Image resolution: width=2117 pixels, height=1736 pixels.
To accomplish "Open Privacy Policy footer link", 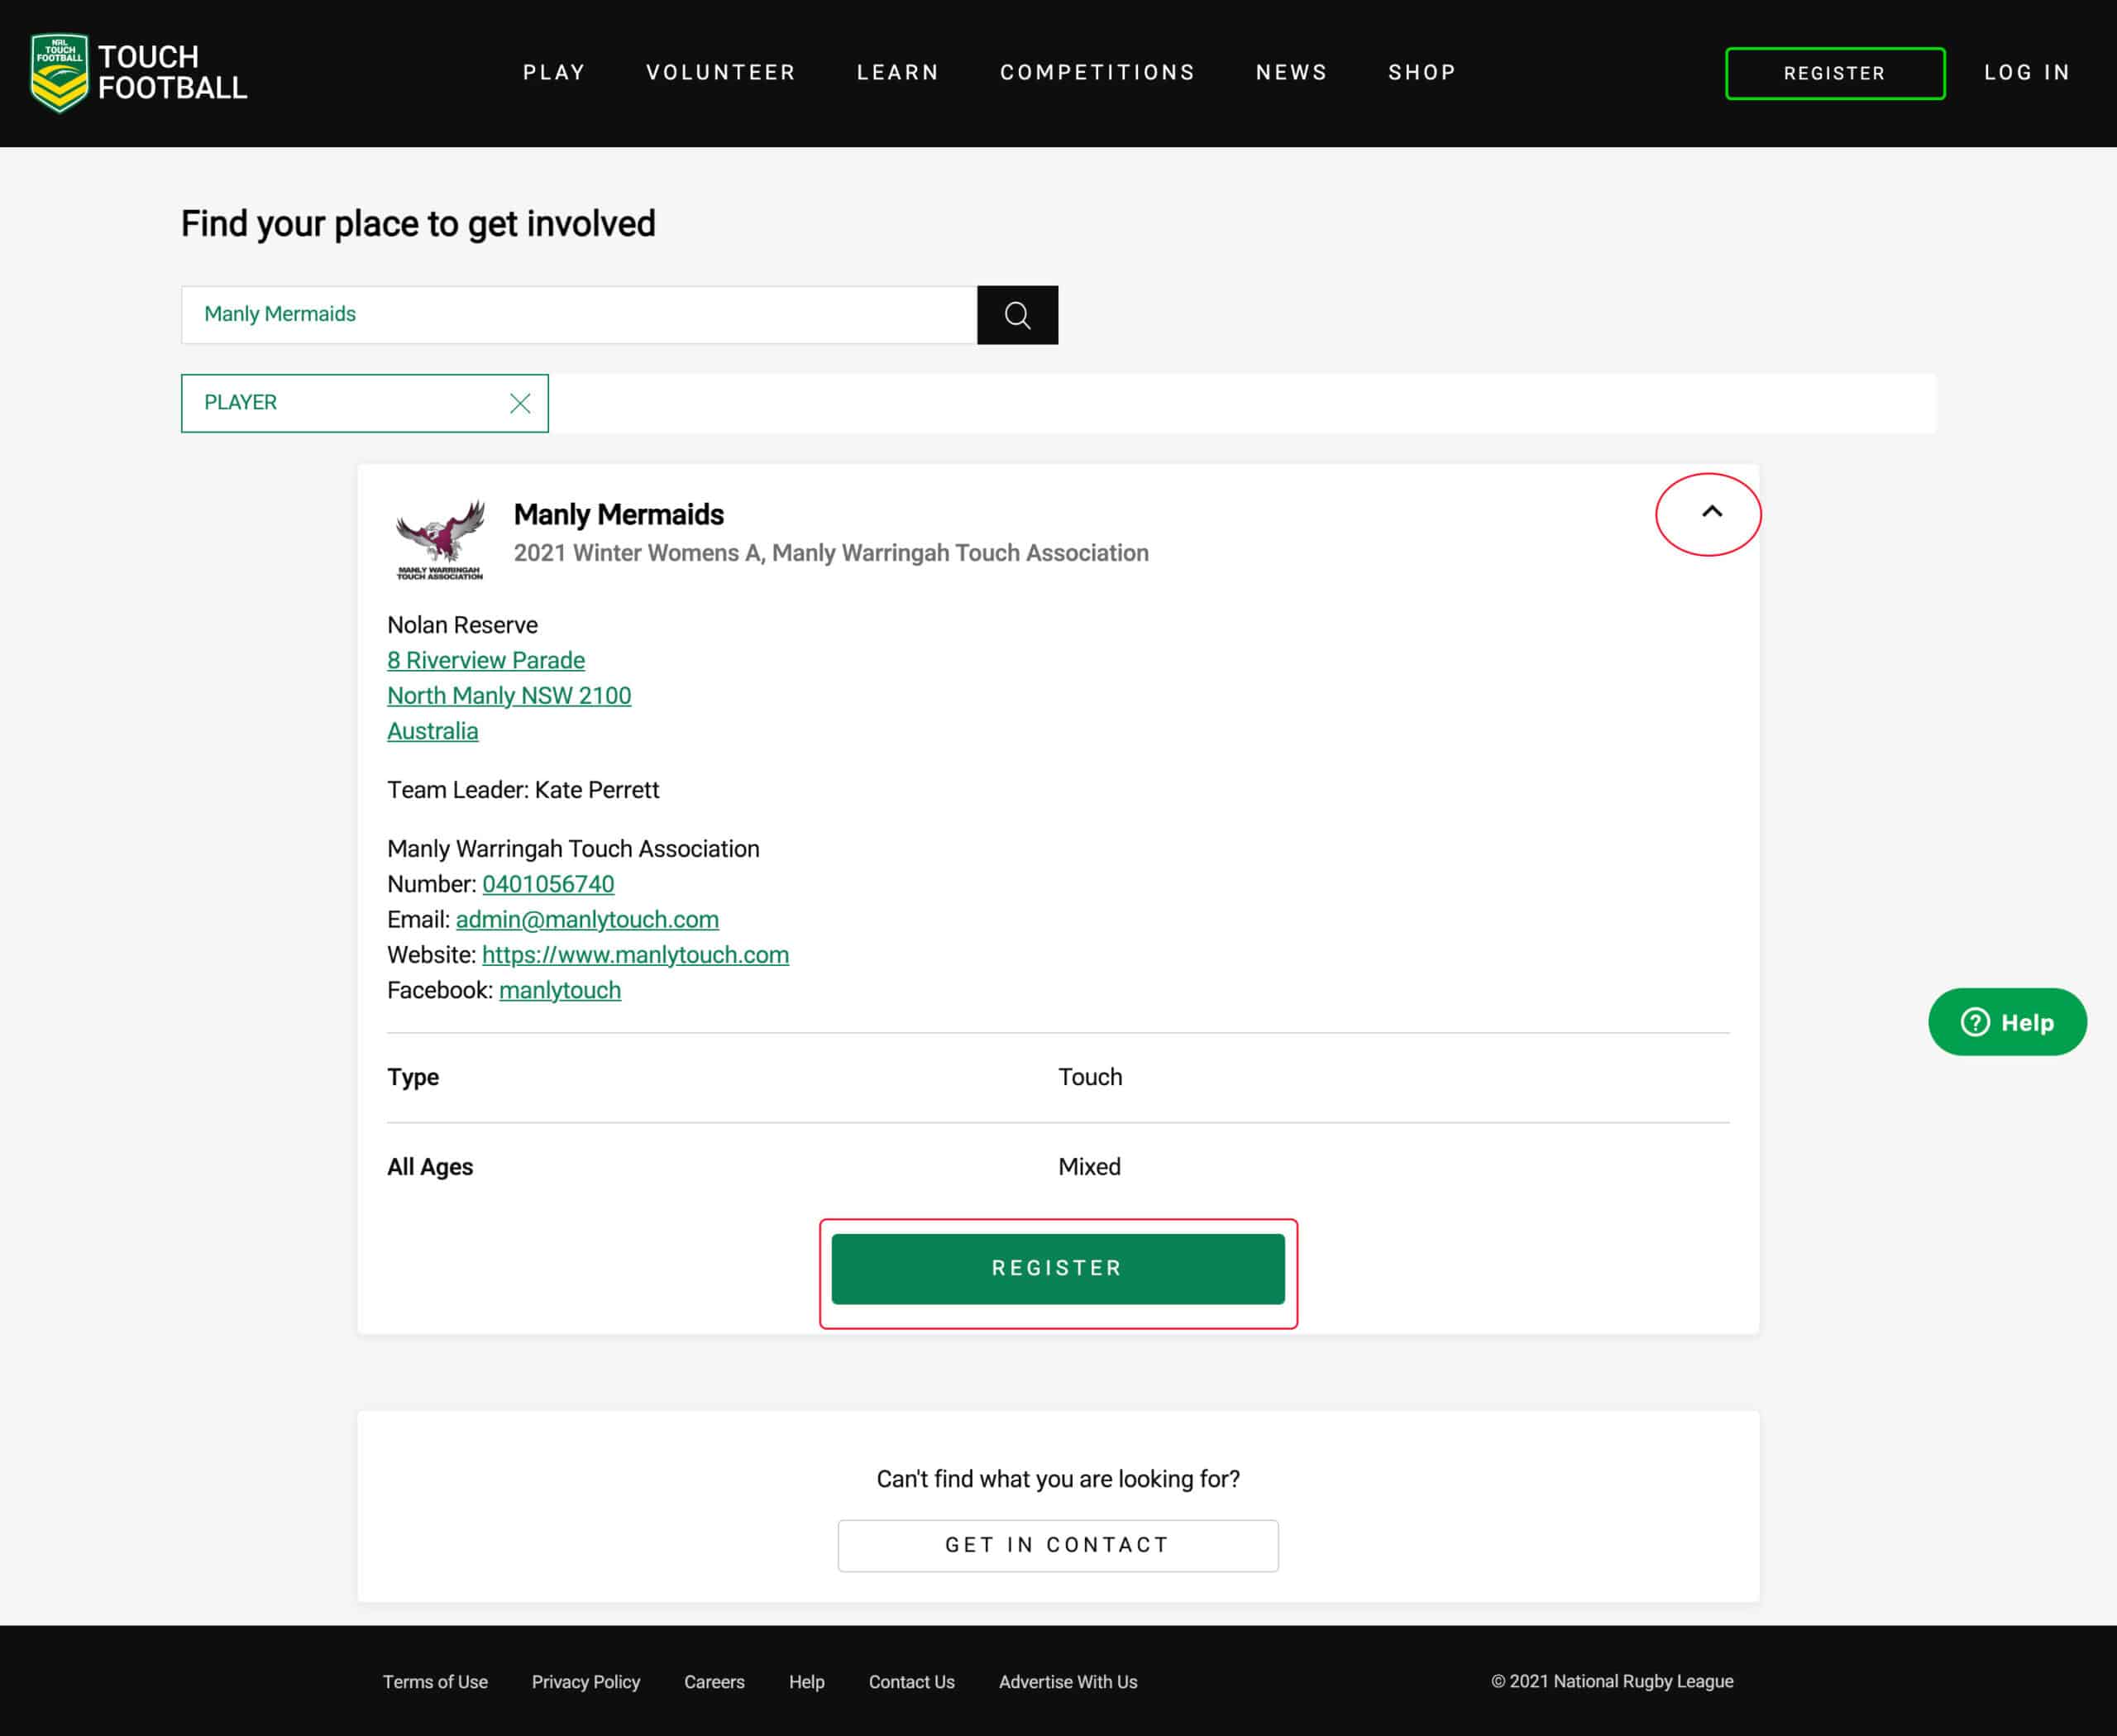I will pos(586,1682).
